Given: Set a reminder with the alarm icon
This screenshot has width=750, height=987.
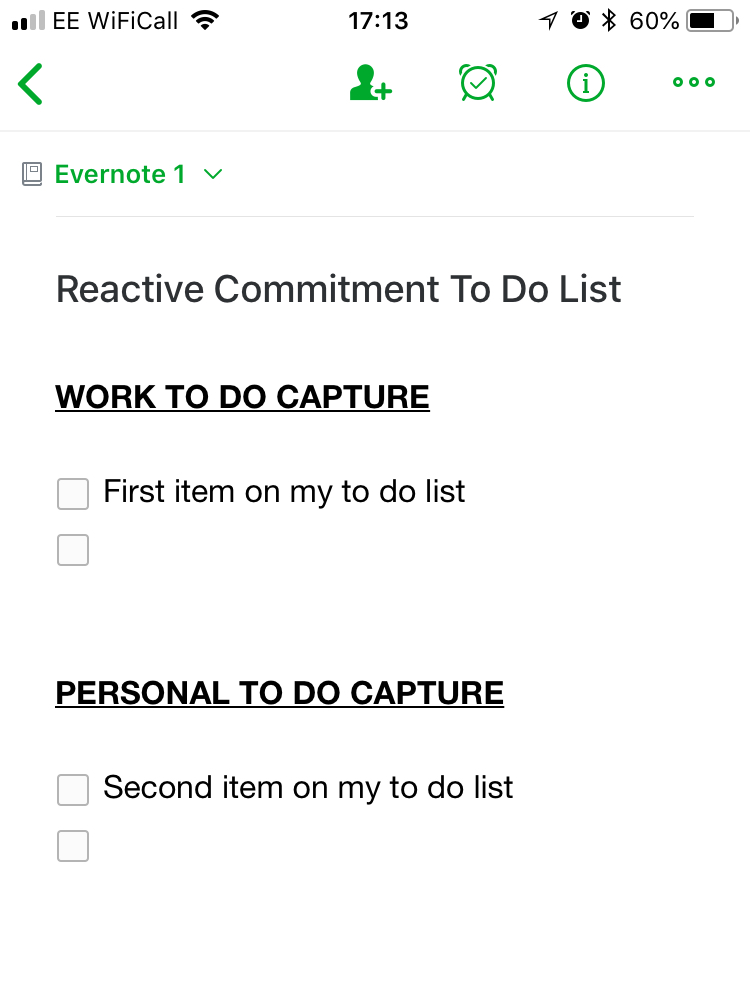Looking at the screenshot, I should (x=478, y=82).
